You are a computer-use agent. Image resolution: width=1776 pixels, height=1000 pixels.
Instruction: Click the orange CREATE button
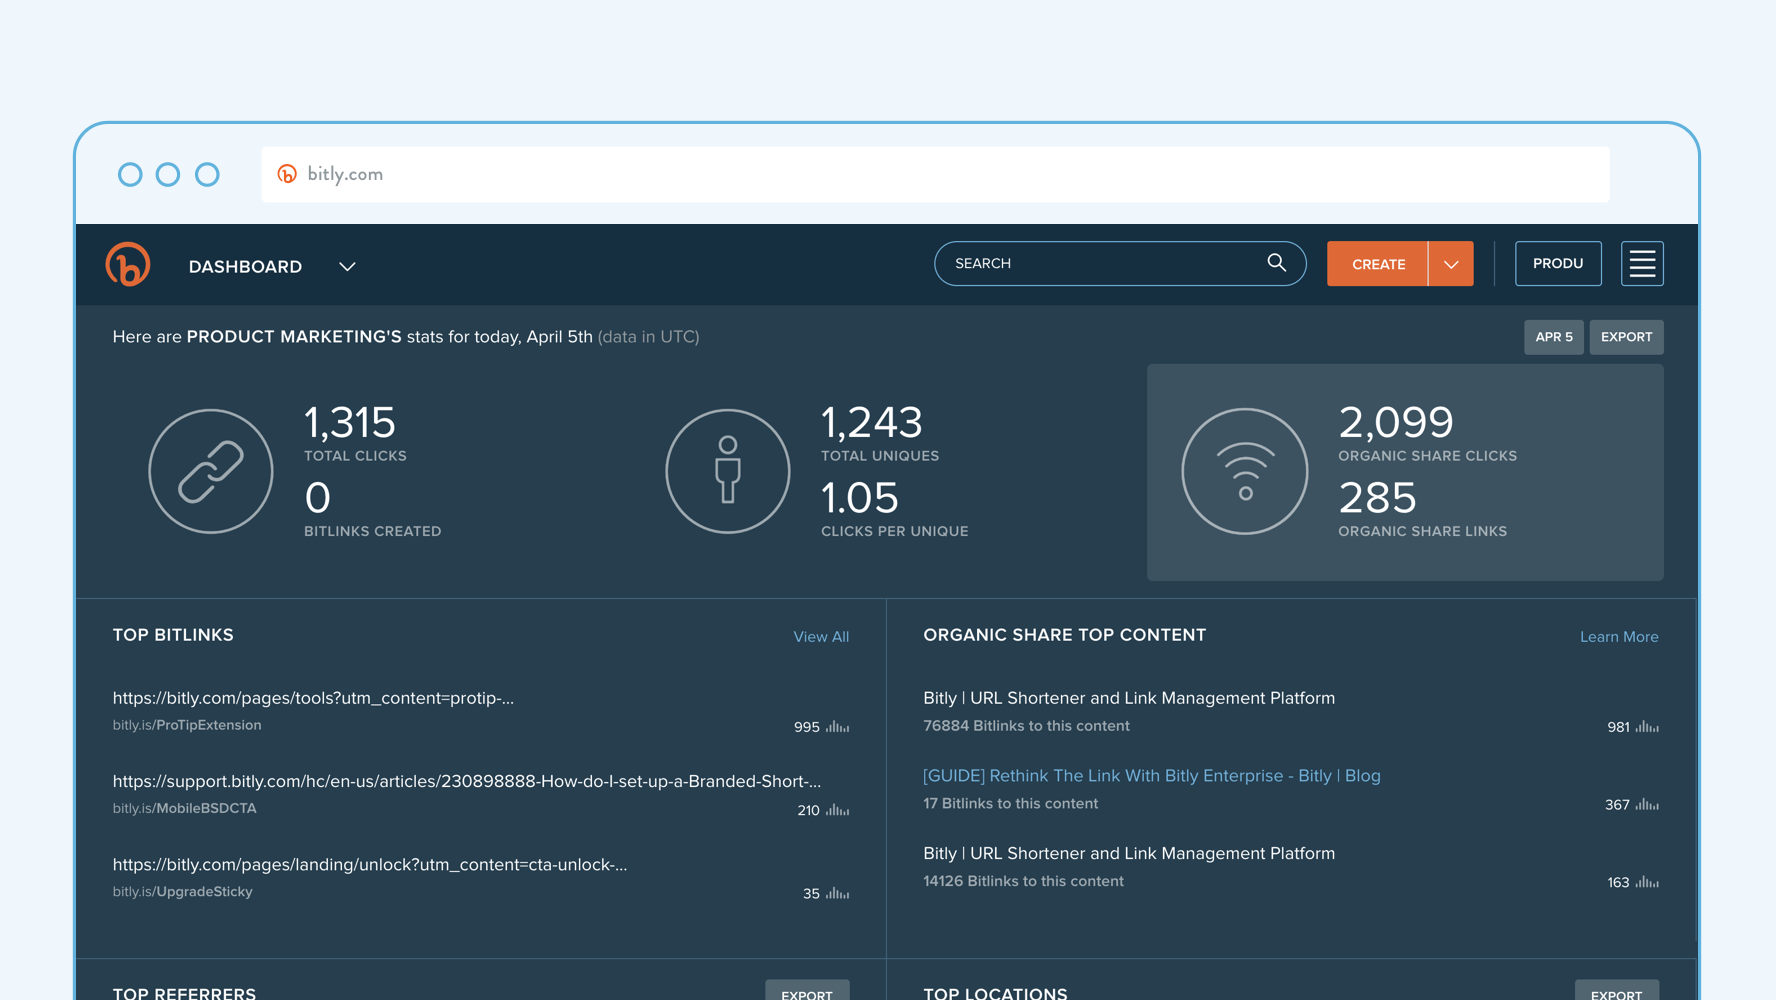1378,264
